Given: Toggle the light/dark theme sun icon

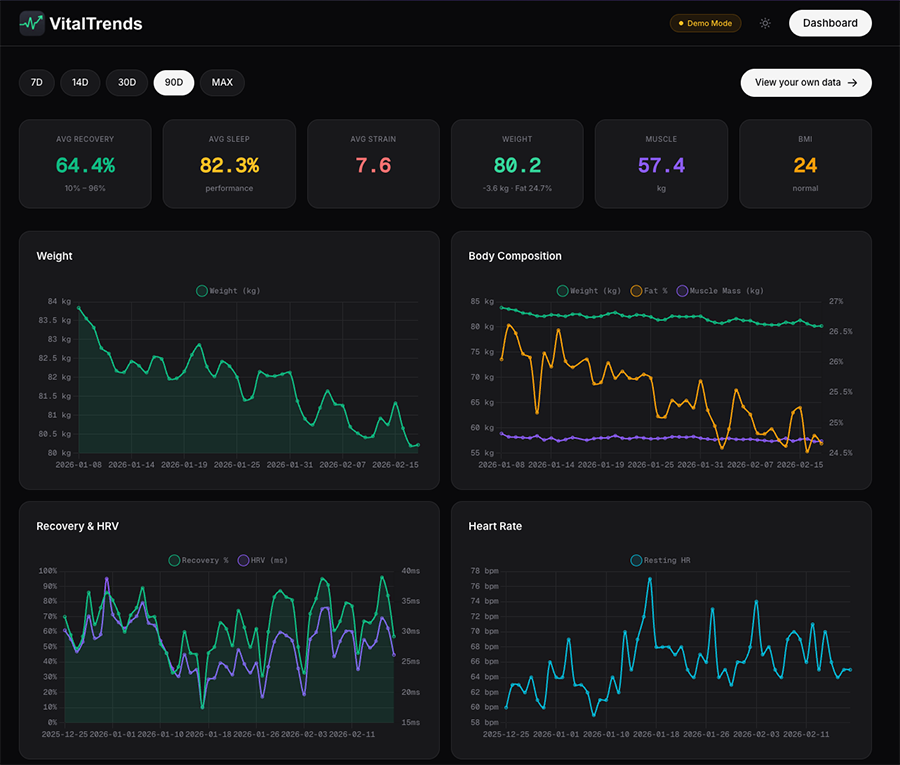Looking at the screenshot, I should [765, 23].
